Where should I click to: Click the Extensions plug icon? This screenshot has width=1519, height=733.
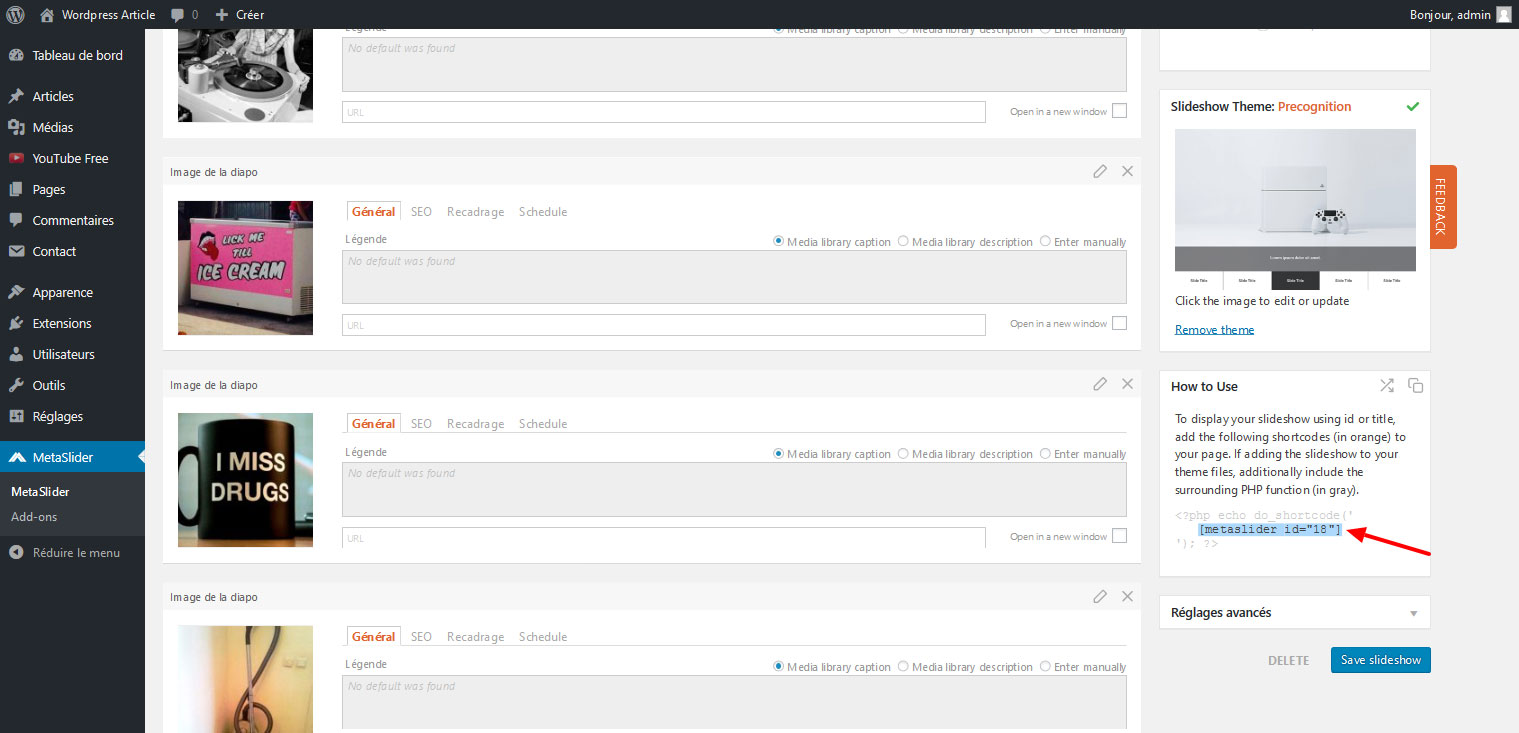click(x=16, y=323)
